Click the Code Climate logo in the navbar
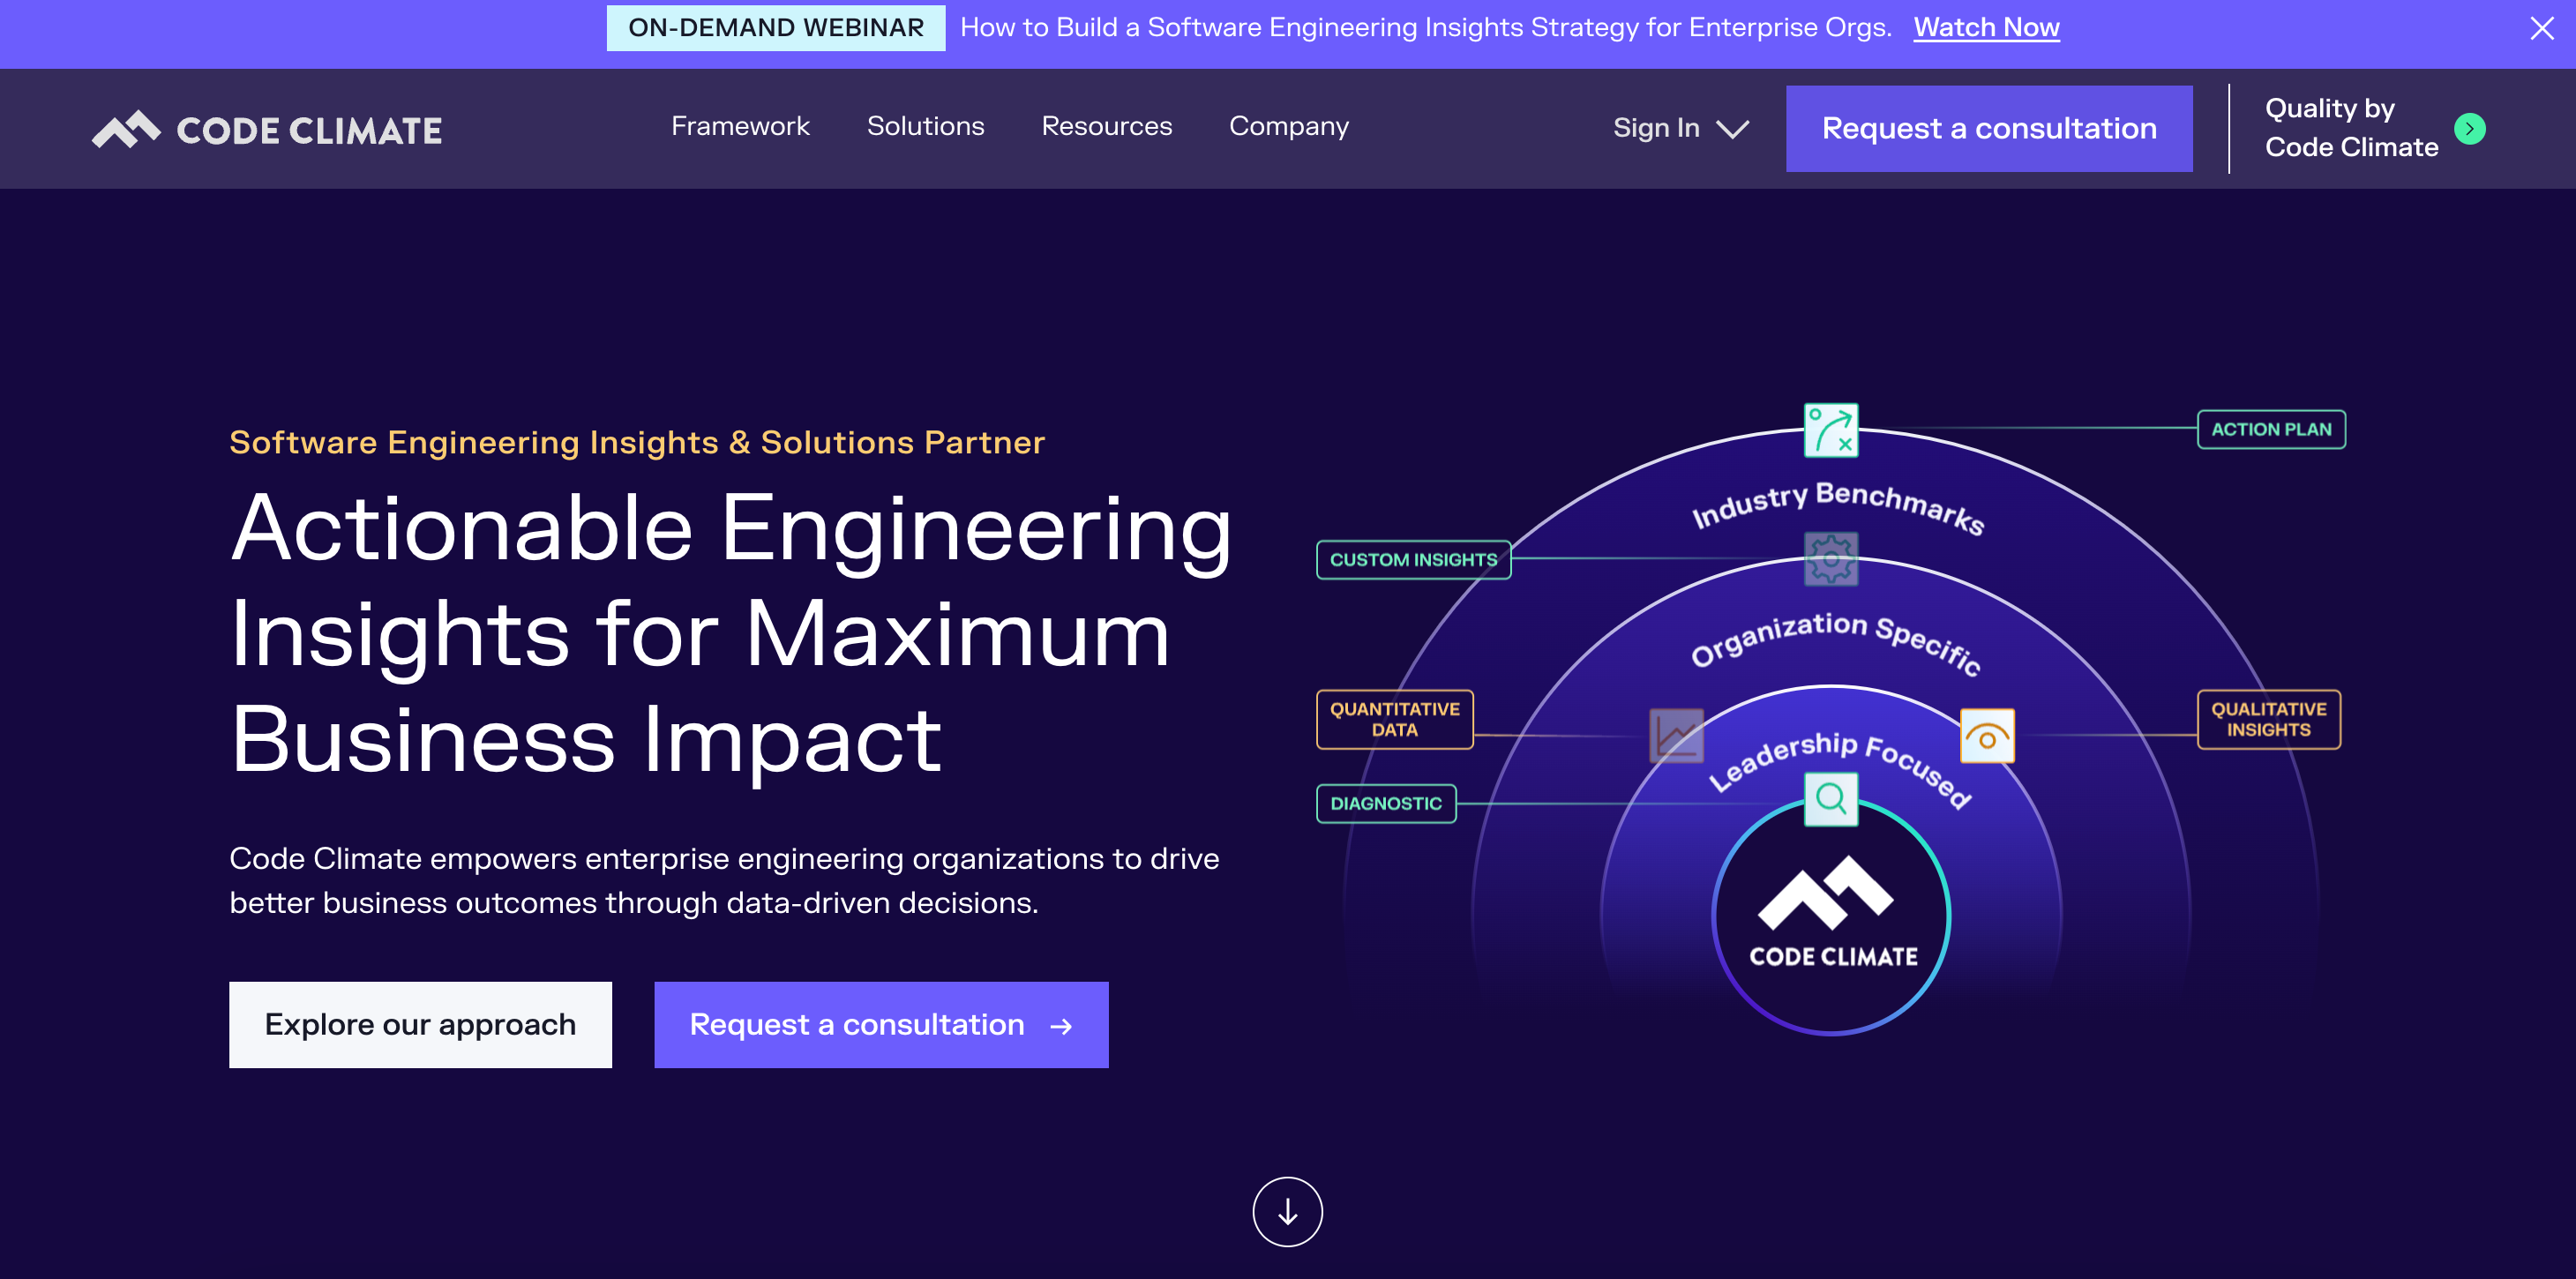 click(266, 128)
